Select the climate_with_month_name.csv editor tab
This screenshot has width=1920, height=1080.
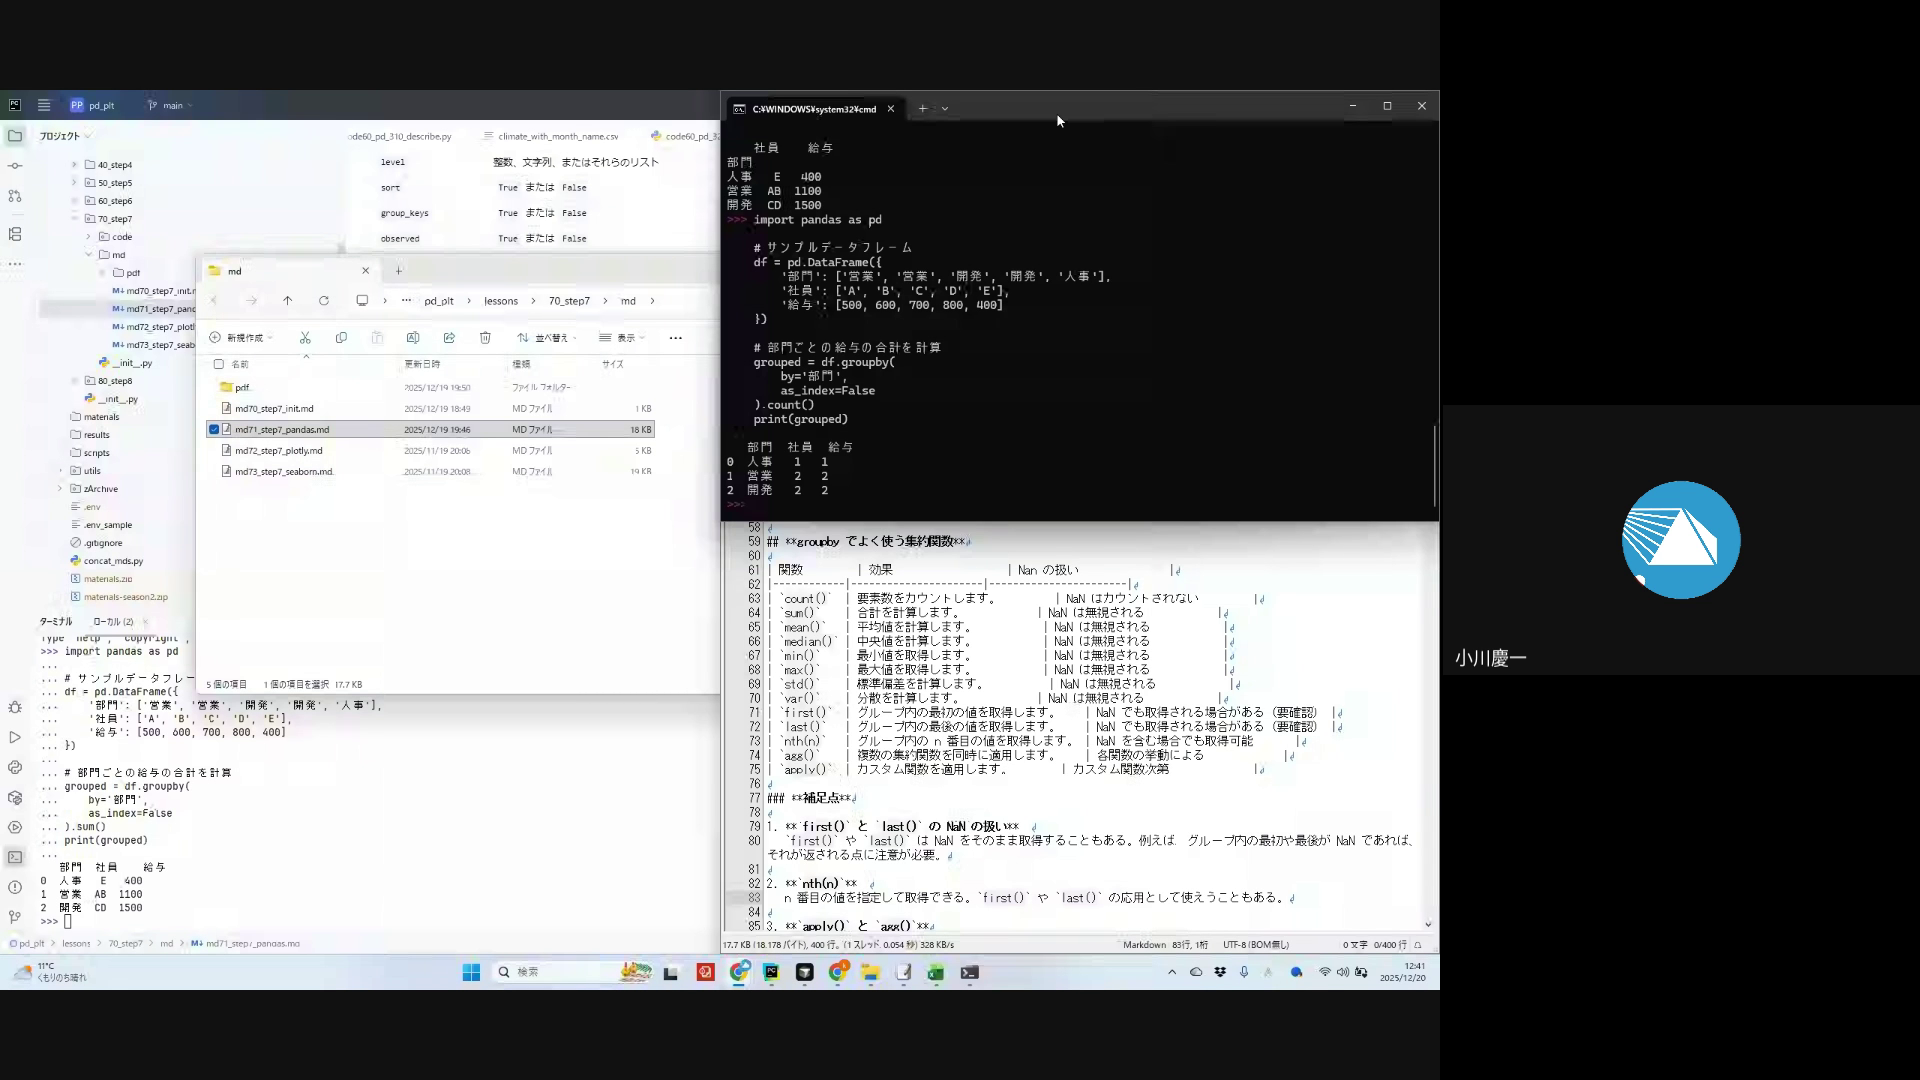tap(557, 136)
